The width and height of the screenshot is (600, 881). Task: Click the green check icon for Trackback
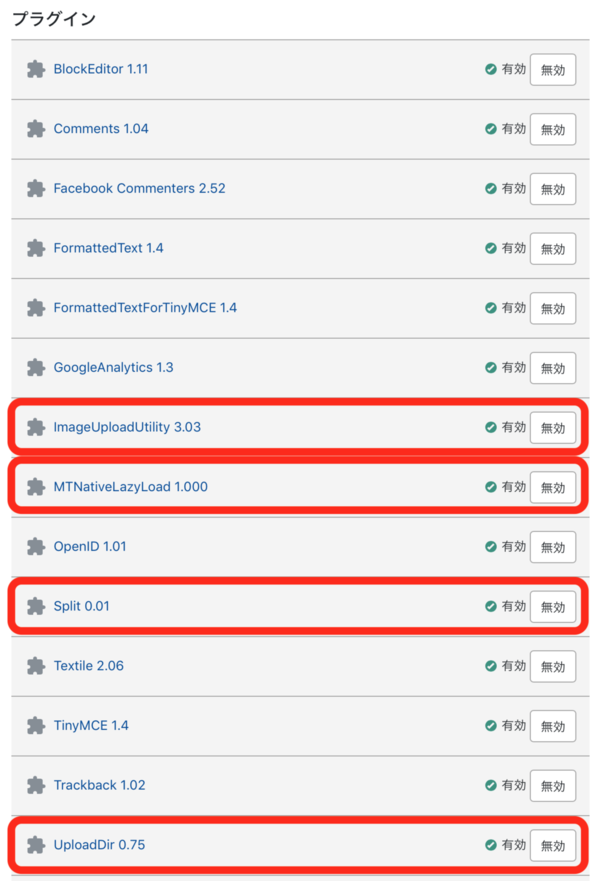click(x=491, y=785)
